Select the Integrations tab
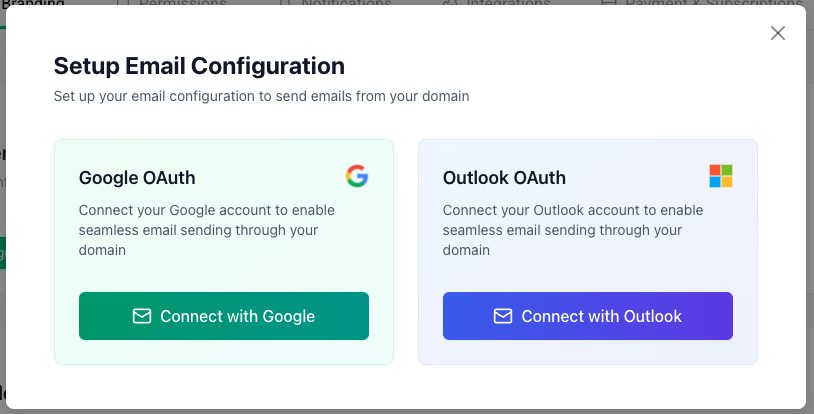The image size is (814, 414). pyautogui.click(x=508, y=3)
